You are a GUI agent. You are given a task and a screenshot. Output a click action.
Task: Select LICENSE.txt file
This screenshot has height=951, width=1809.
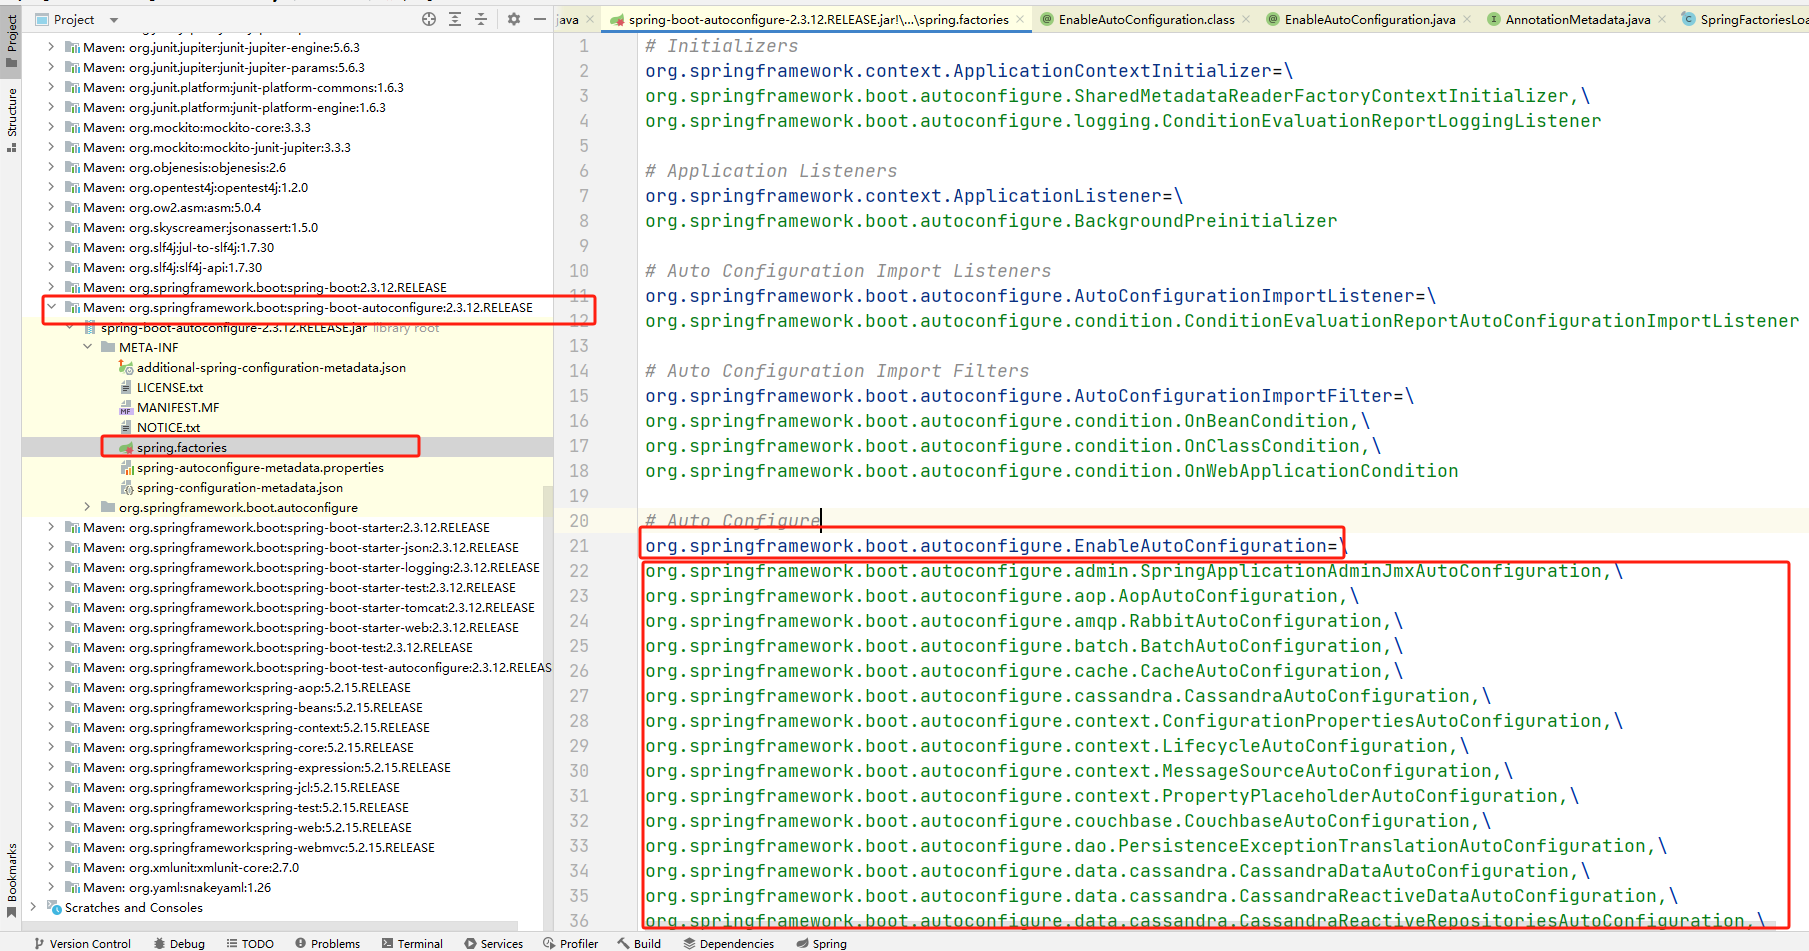(x=170, y=387)
